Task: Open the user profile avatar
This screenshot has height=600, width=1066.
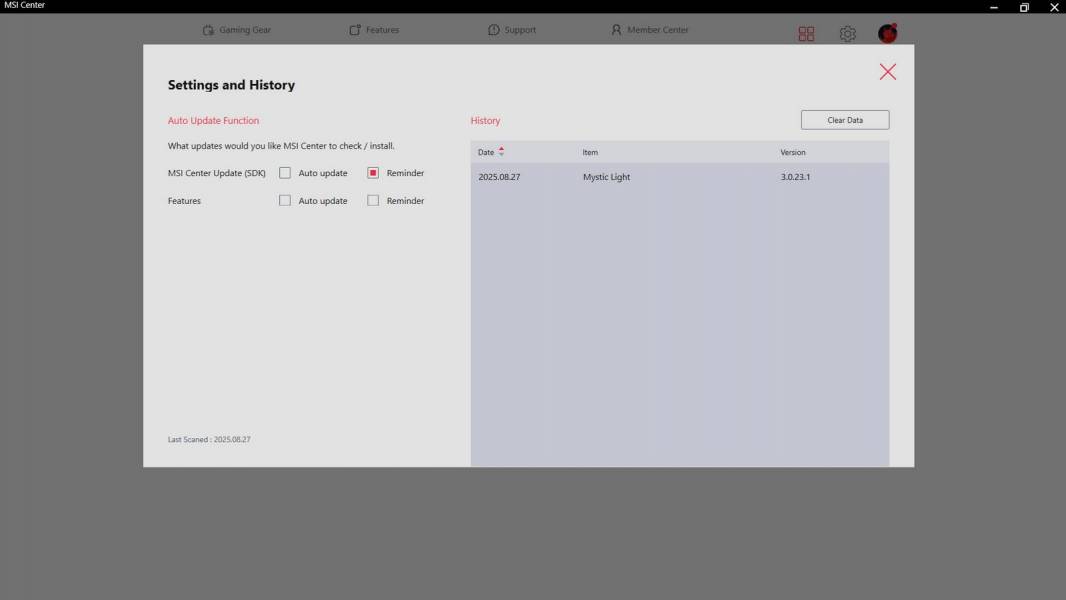Action: click(x=887, y=34)
